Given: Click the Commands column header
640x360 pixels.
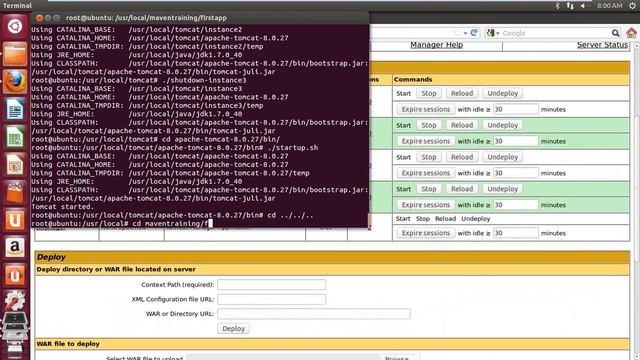Looking at the screenshot, I should [x=413, y=80].
